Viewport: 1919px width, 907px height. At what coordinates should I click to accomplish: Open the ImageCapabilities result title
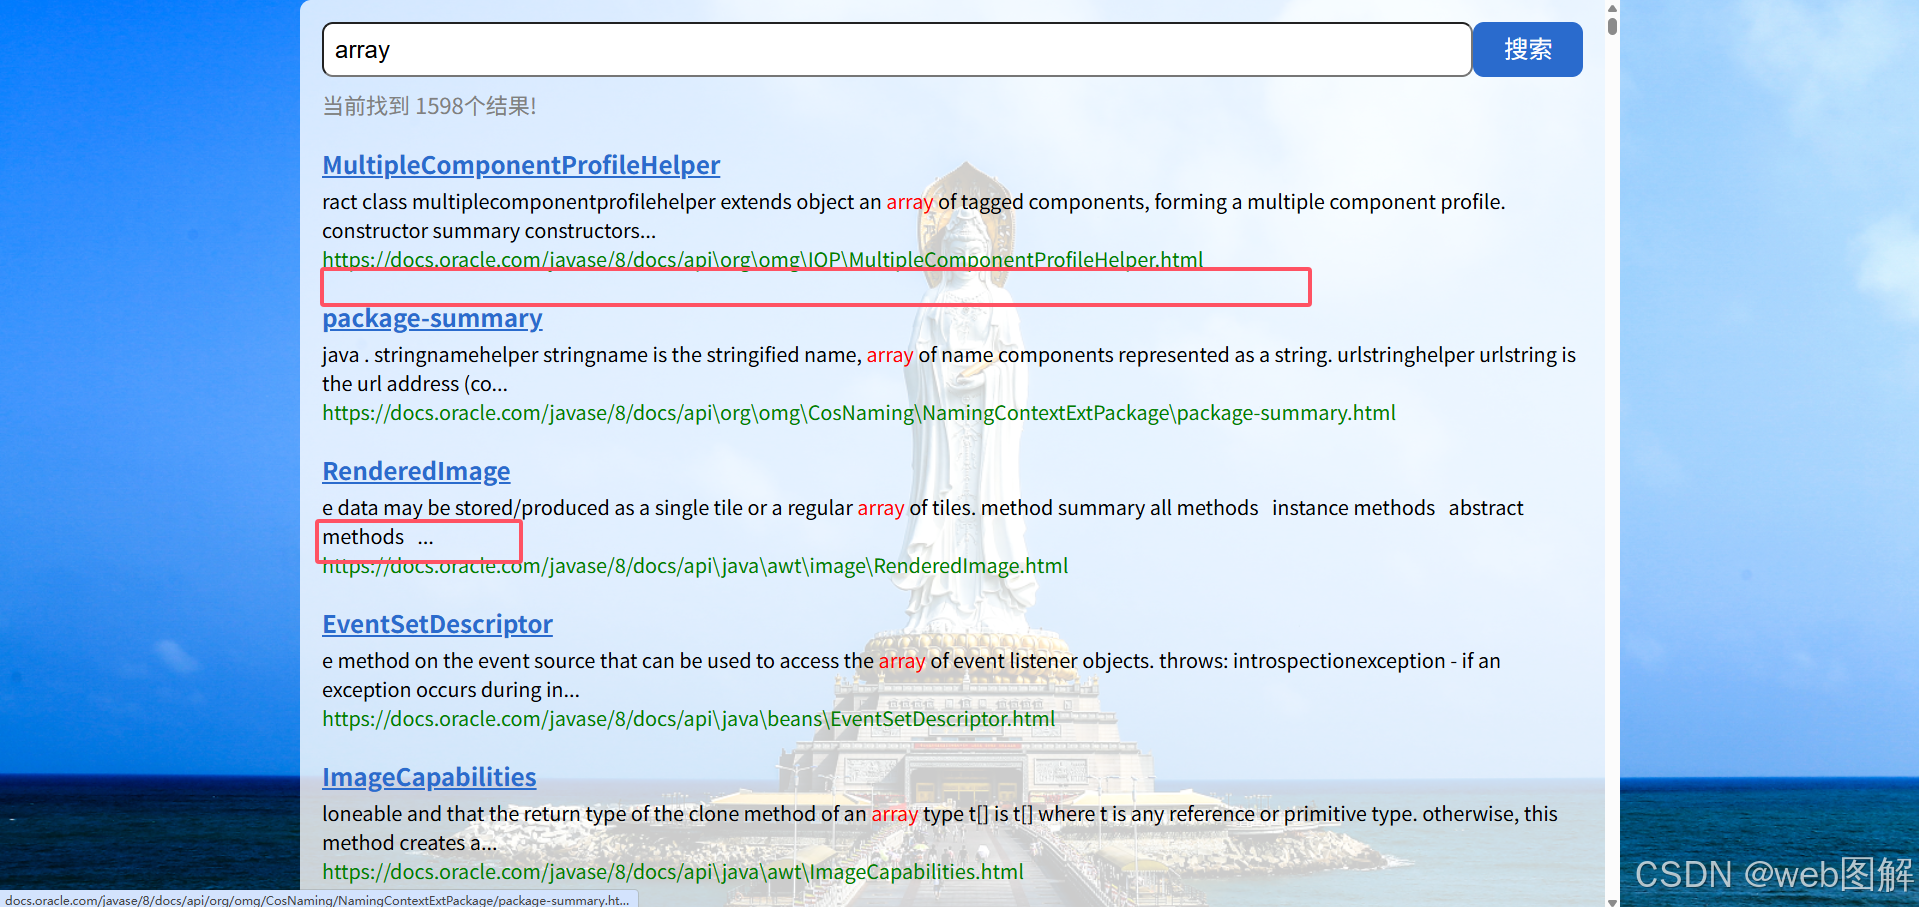coord(429,777)
